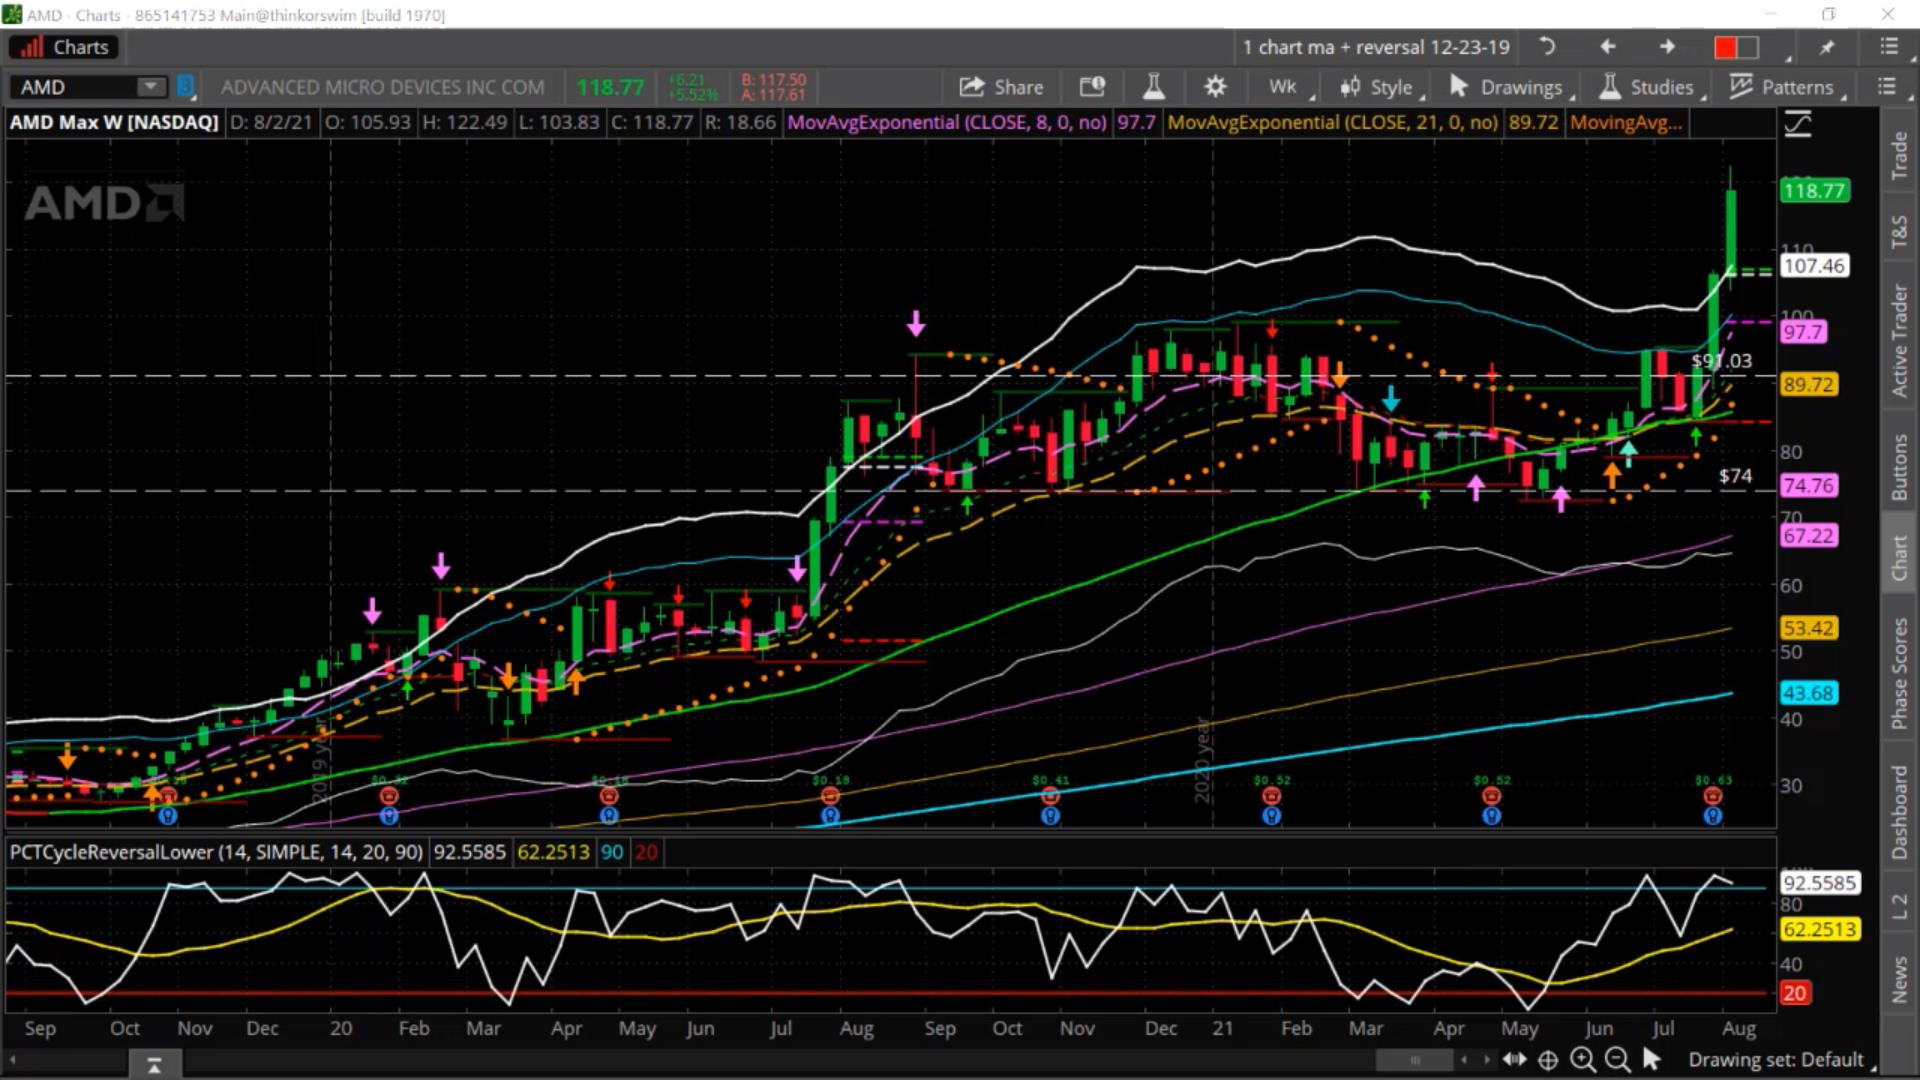
Task: Click the leftmost scroll arrow in the bottom-left corner
Action: tap(13, 1060)
